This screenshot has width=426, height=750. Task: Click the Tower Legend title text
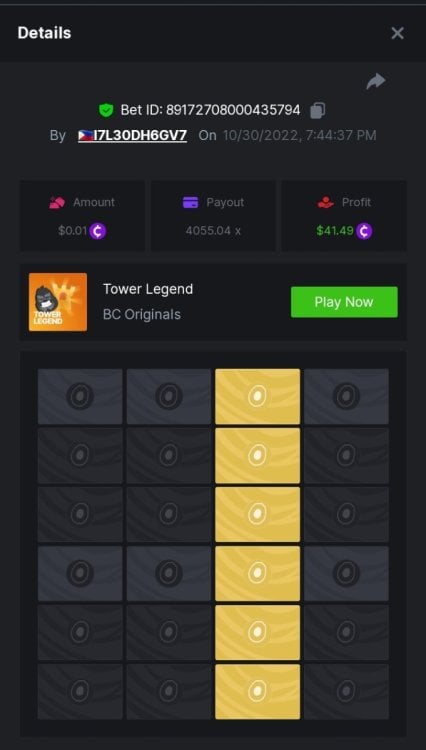pos(148,289)
